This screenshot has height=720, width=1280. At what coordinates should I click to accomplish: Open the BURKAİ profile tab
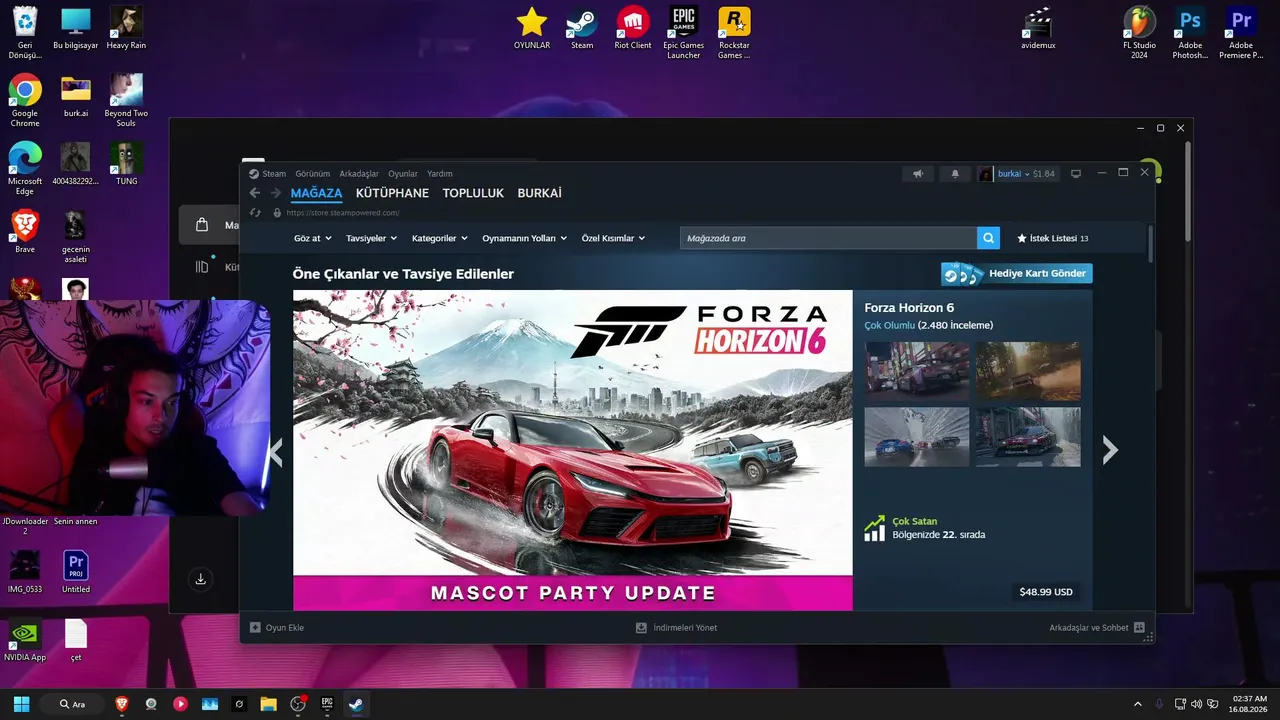click(x=540, y=193)
